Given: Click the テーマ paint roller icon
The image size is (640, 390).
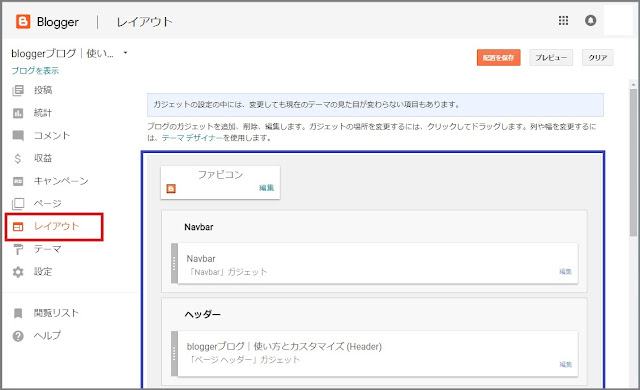Looking at the screenshot, I should 18,249.
